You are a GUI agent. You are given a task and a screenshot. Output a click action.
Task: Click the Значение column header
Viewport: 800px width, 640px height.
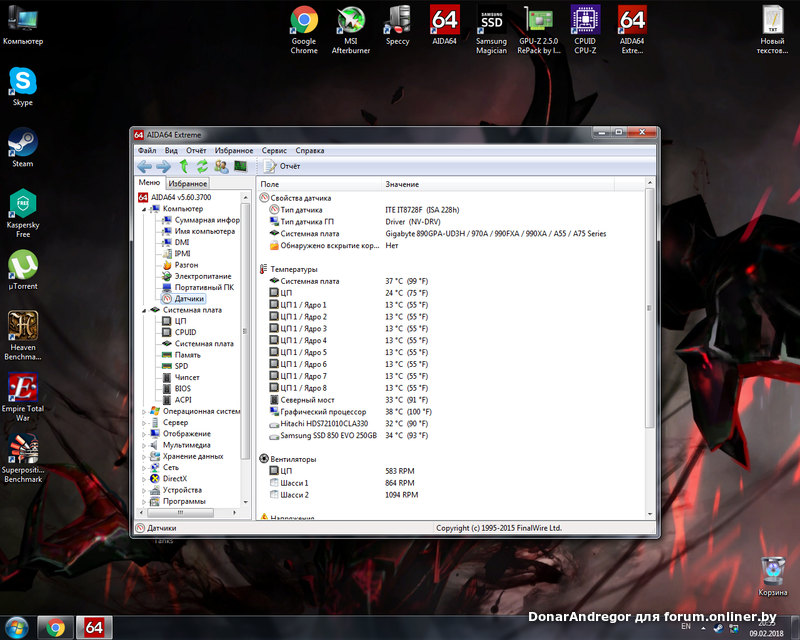[402, 185]
